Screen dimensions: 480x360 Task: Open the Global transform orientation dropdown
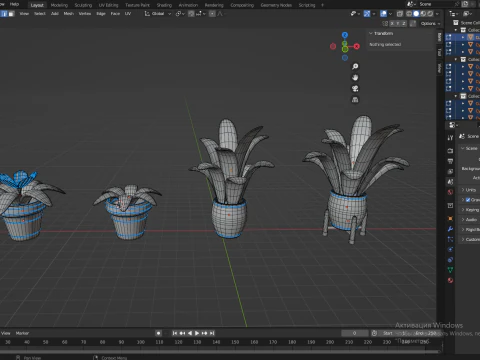pyautogui.click(x=158, y=14)
